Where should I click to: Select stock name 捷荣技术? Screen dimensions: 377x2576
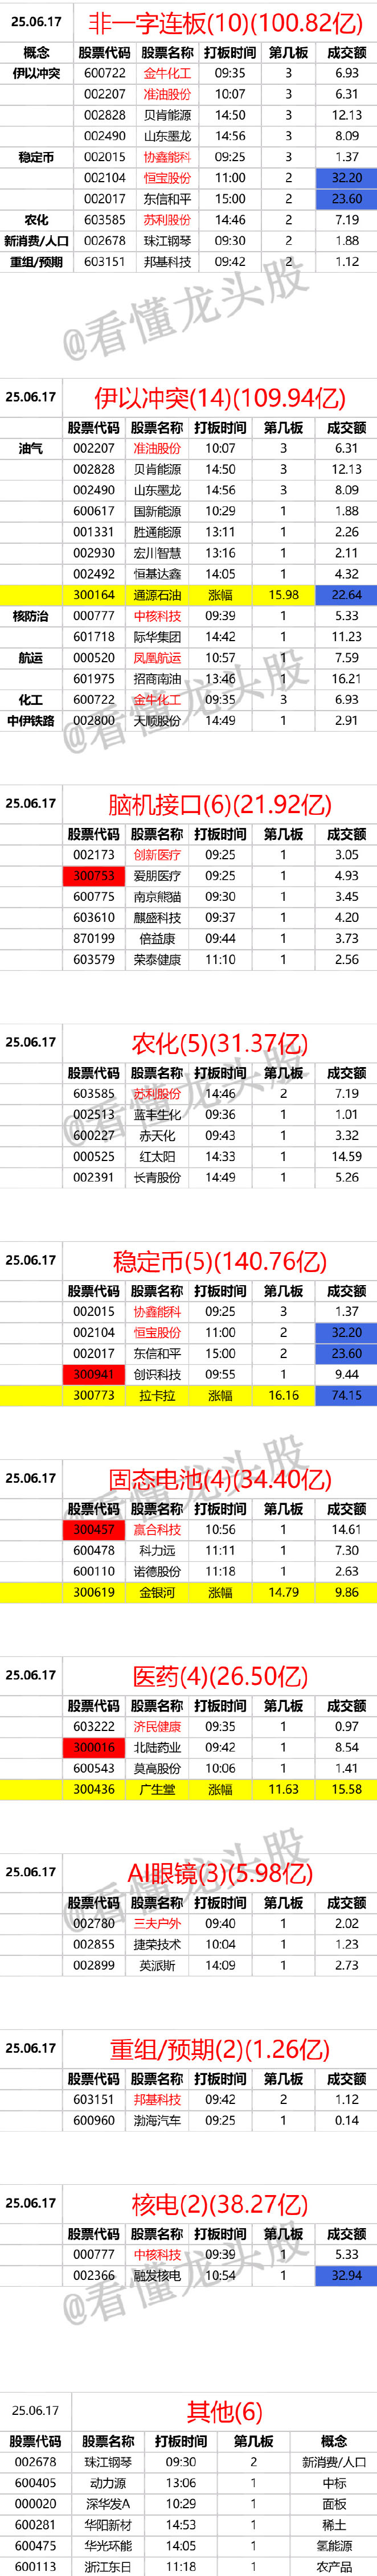pyautogui.click(x=157, y=1945)
